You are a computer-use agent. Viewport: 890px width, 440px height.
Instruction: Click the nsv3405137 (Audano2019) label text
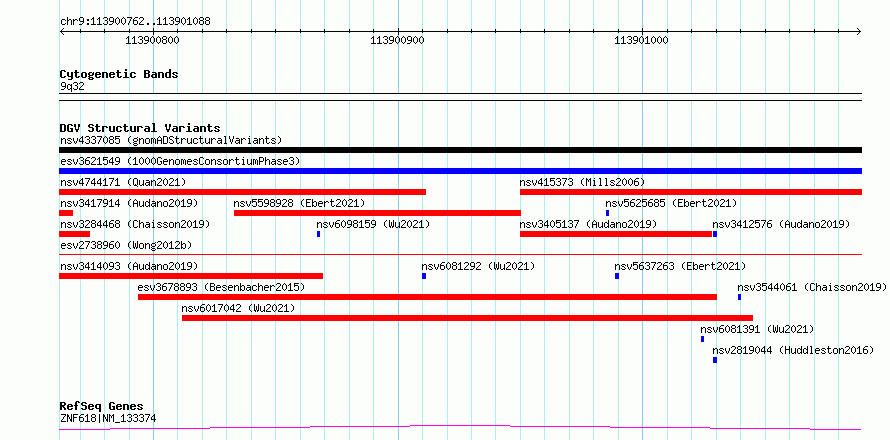click(x=588, y=224)
